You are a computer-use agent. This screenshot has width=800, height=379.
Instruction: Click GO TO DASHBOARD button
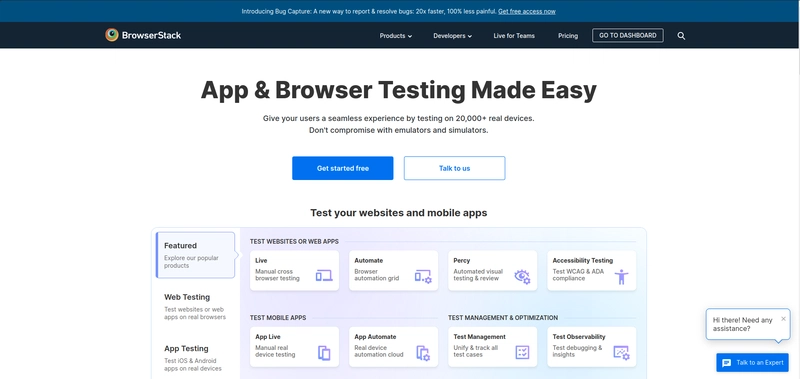point(628,36)
